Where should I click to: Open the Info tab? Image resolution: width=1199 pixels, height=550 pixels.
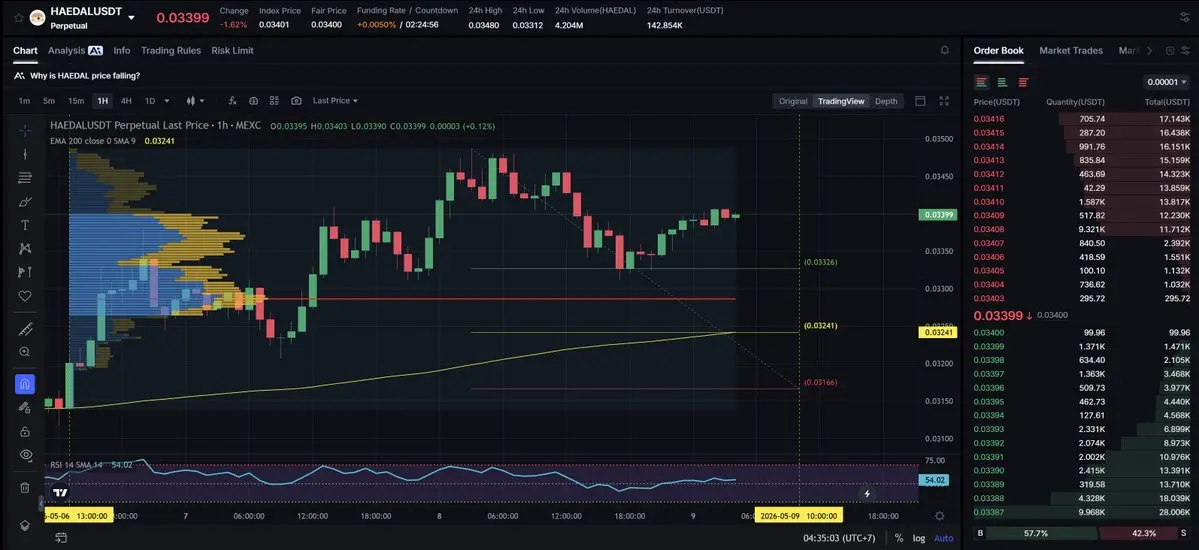pyautogui.click(x=122, y=50)
